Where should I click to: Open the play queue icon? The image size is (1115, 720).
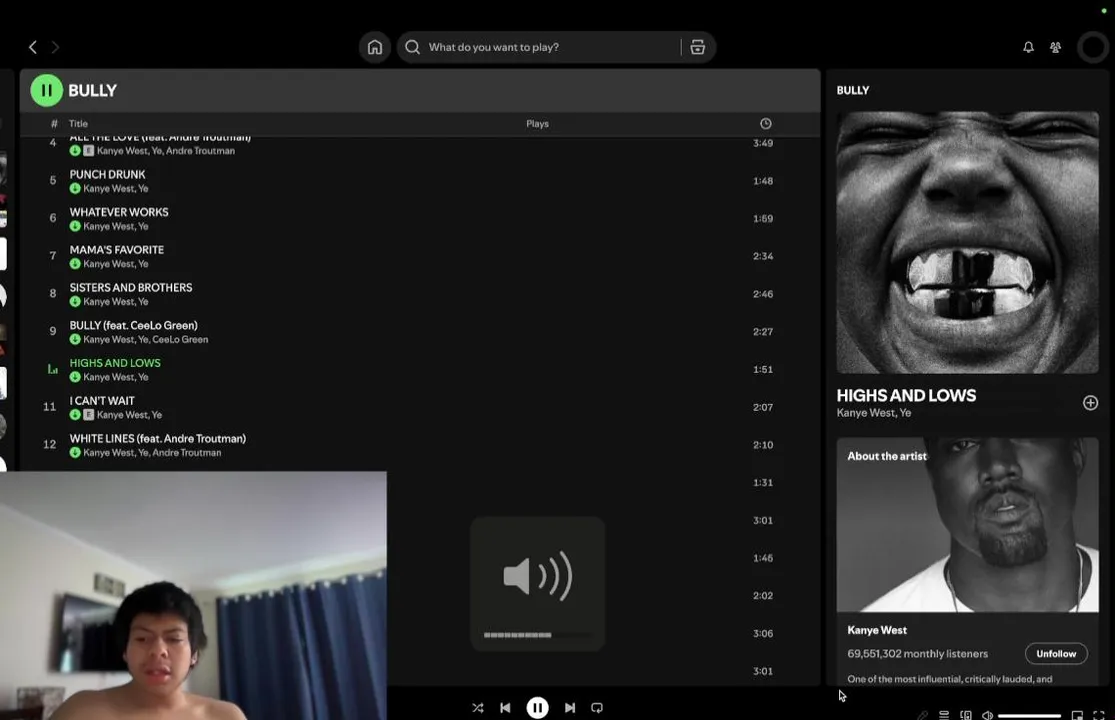click(944, 715)
